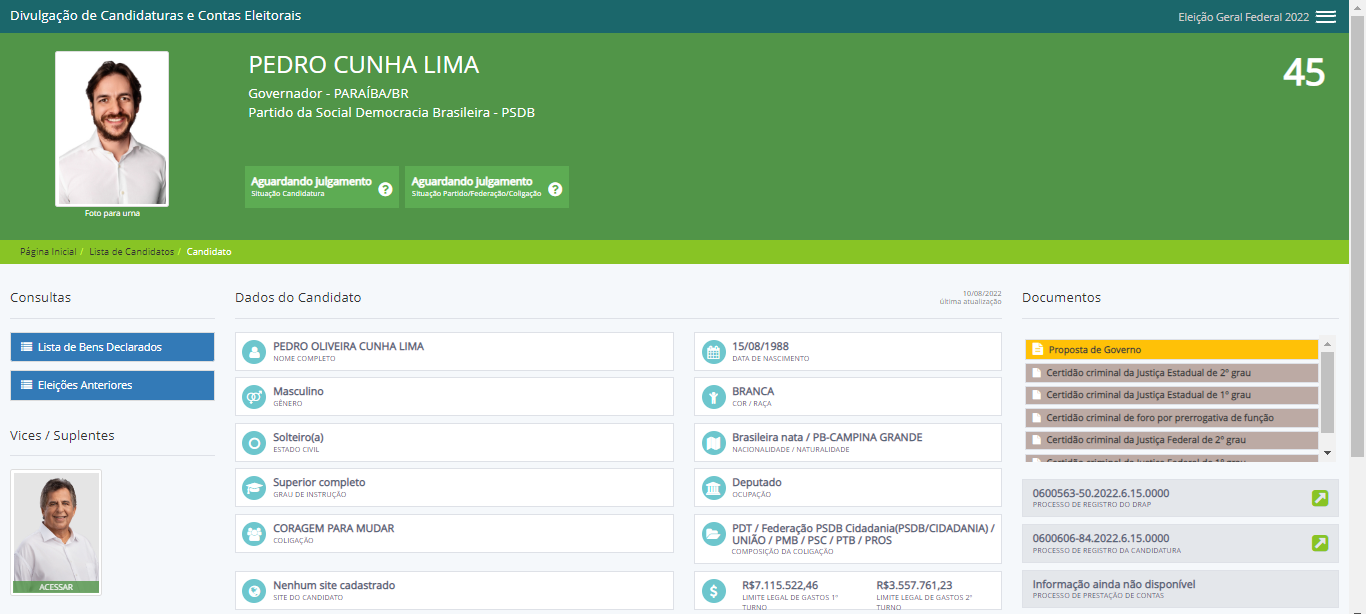Click the help icon for Situação Candidatura
1366x614 pixels.
coord(385,189)
